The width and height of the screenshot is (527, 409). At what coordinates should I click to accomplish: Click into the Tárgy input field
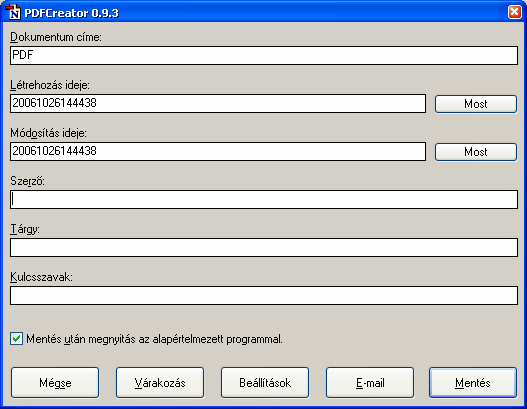click(264, 248)
